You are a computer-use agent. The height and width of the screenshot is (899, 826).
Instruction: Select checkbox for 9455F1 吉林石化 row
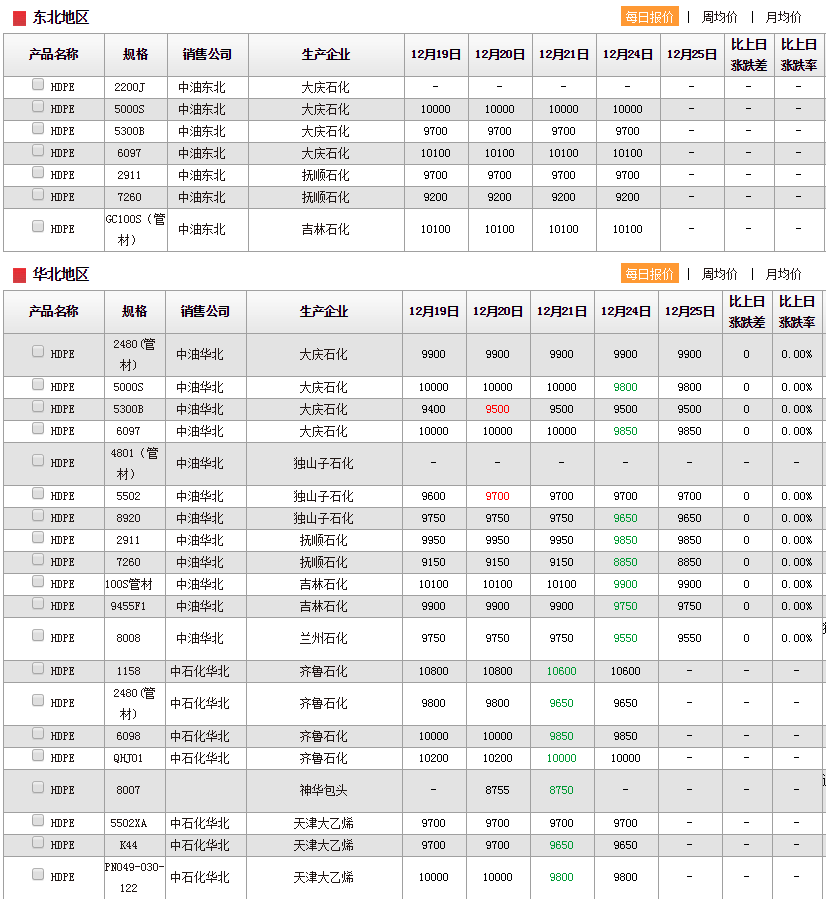click(38, 603)
